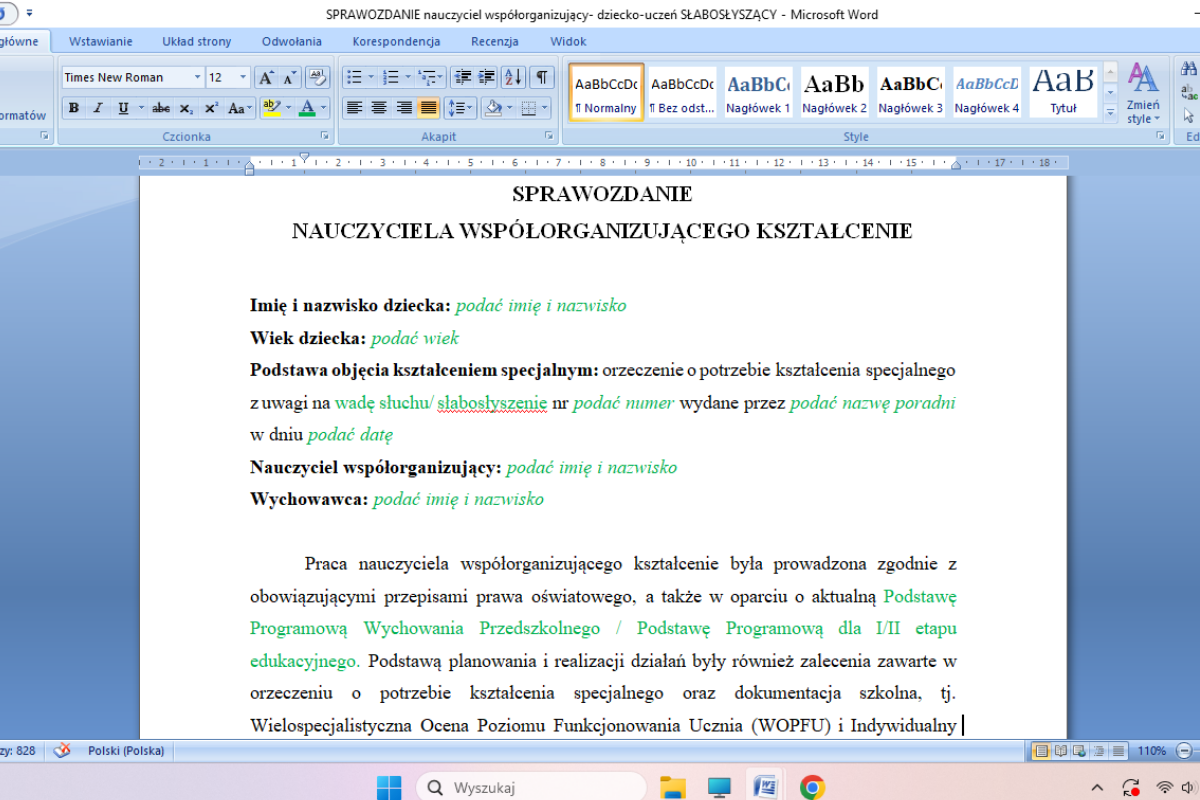
Task: Click the Clear Formatting eraser icon
Action: click(x=318, y=77)
